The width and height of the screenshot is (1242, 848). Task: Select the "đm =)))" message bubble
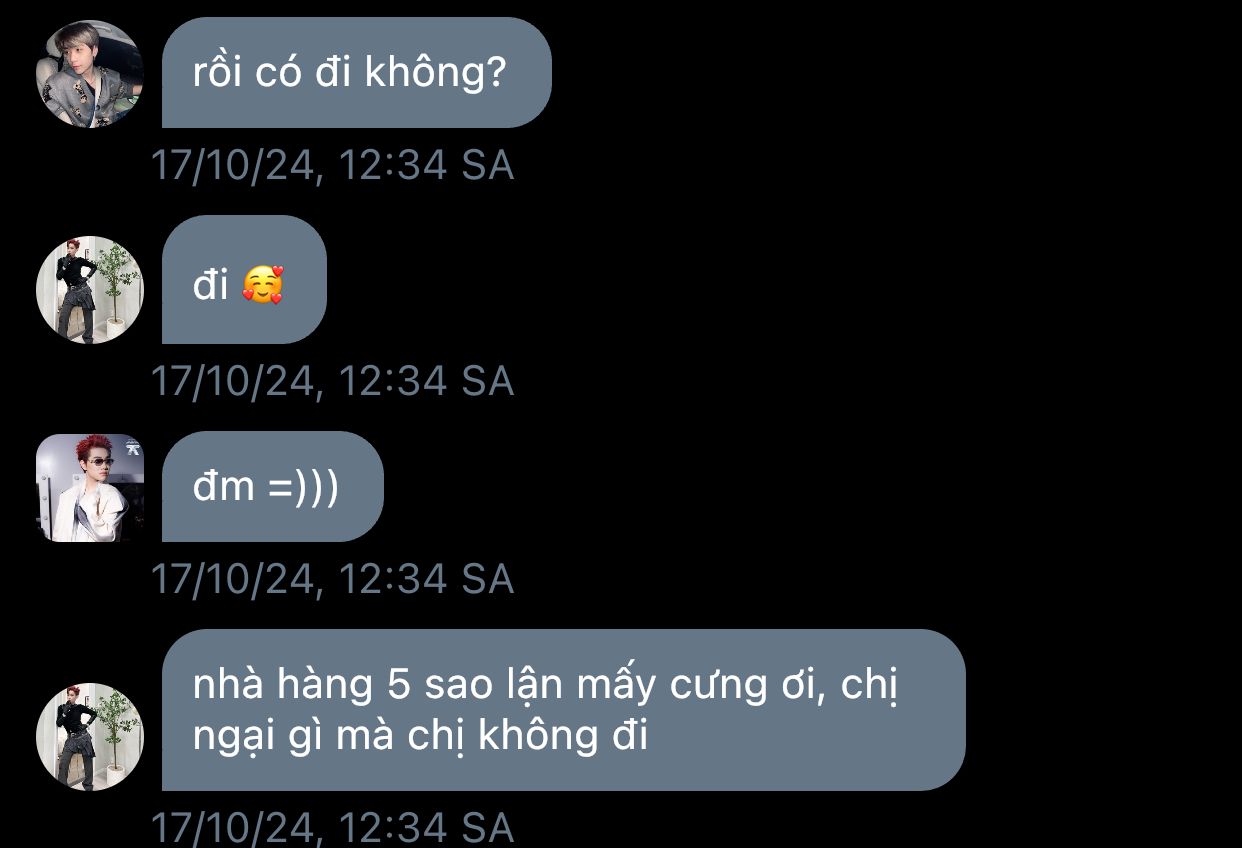(x=273, y=487)
